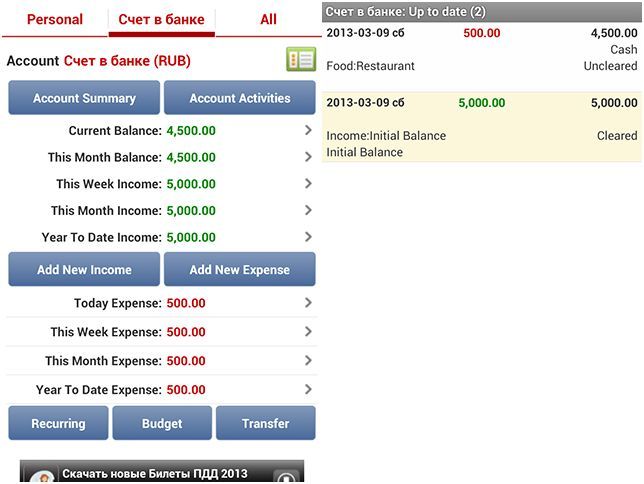
Task: Switch to the Personal tab
Action: 55,20
